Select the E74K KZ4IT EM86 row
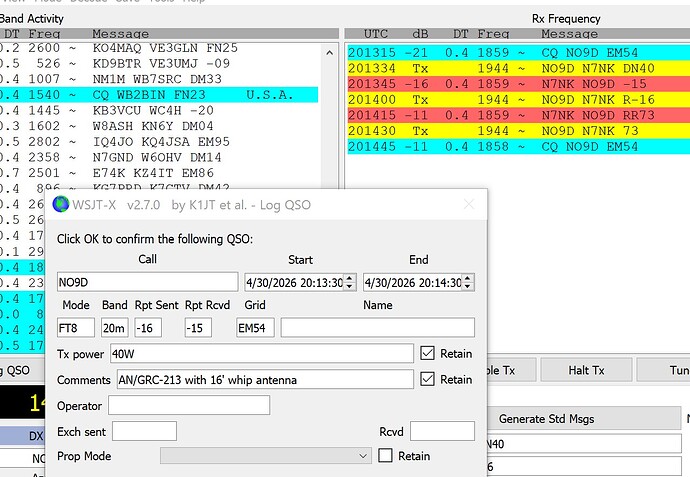Screen dimensions: 690x477 click(159, 173)
